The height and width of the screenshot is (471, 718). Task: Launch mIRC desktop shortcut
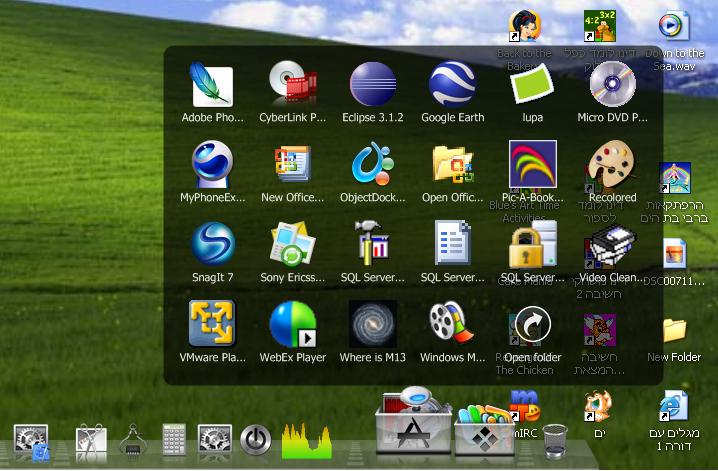click(524, 406)
